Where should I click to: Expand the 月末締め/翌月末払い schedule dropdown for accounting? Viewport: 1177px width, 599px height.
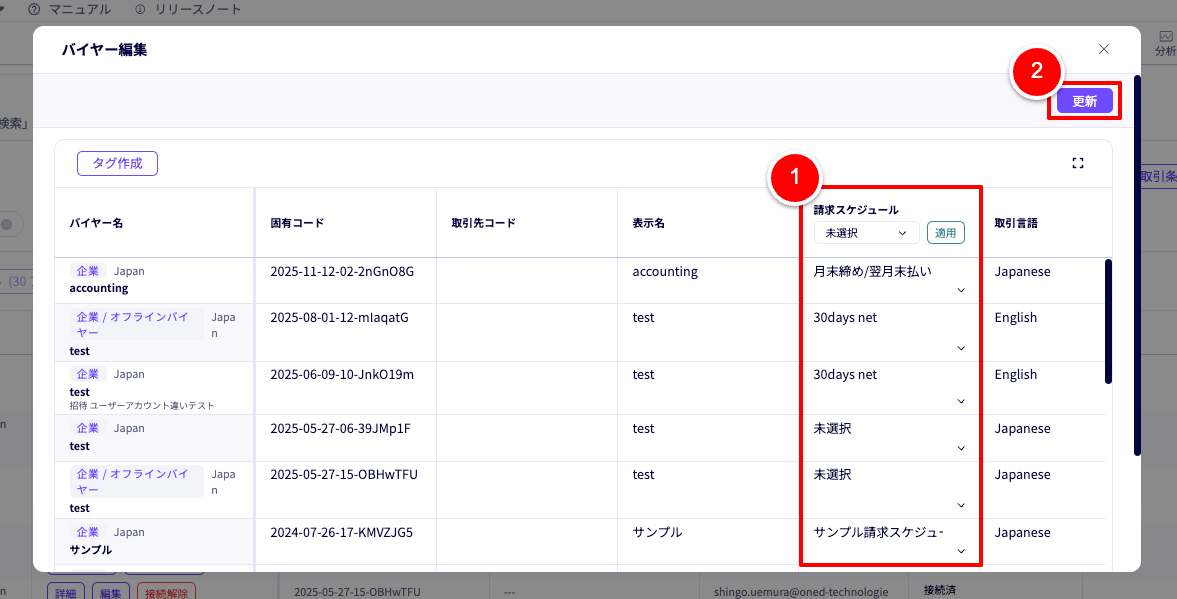coord(960,289)
